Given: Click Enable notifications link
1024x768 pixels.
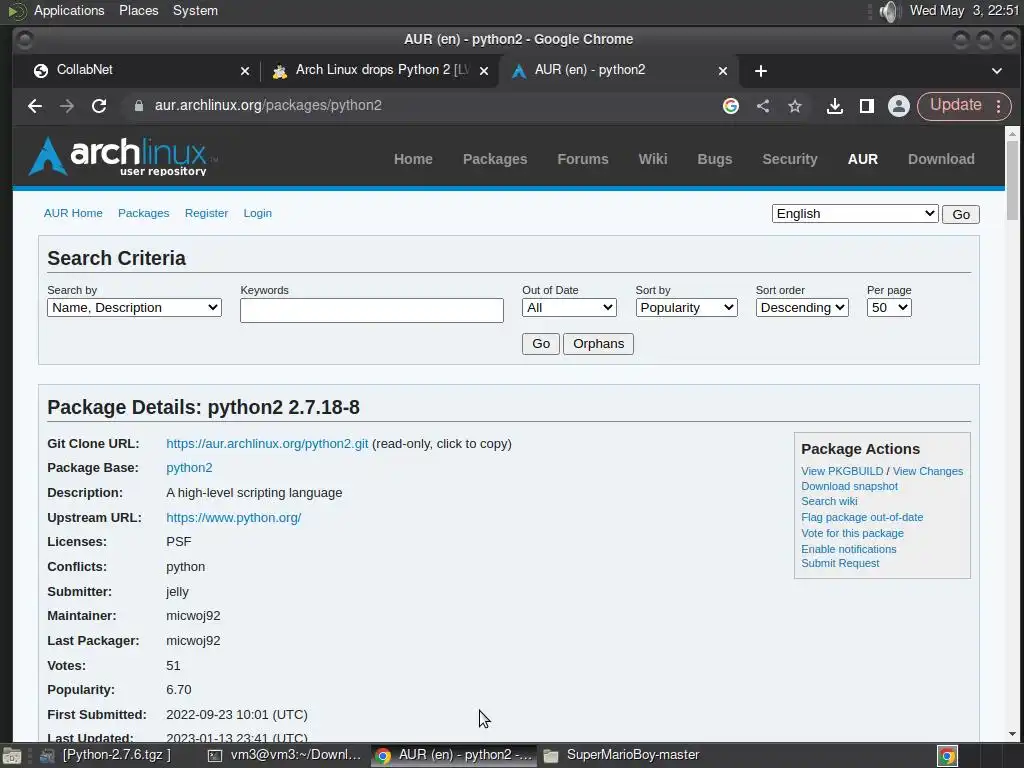Looking at the screenshot, I should 848,549.
